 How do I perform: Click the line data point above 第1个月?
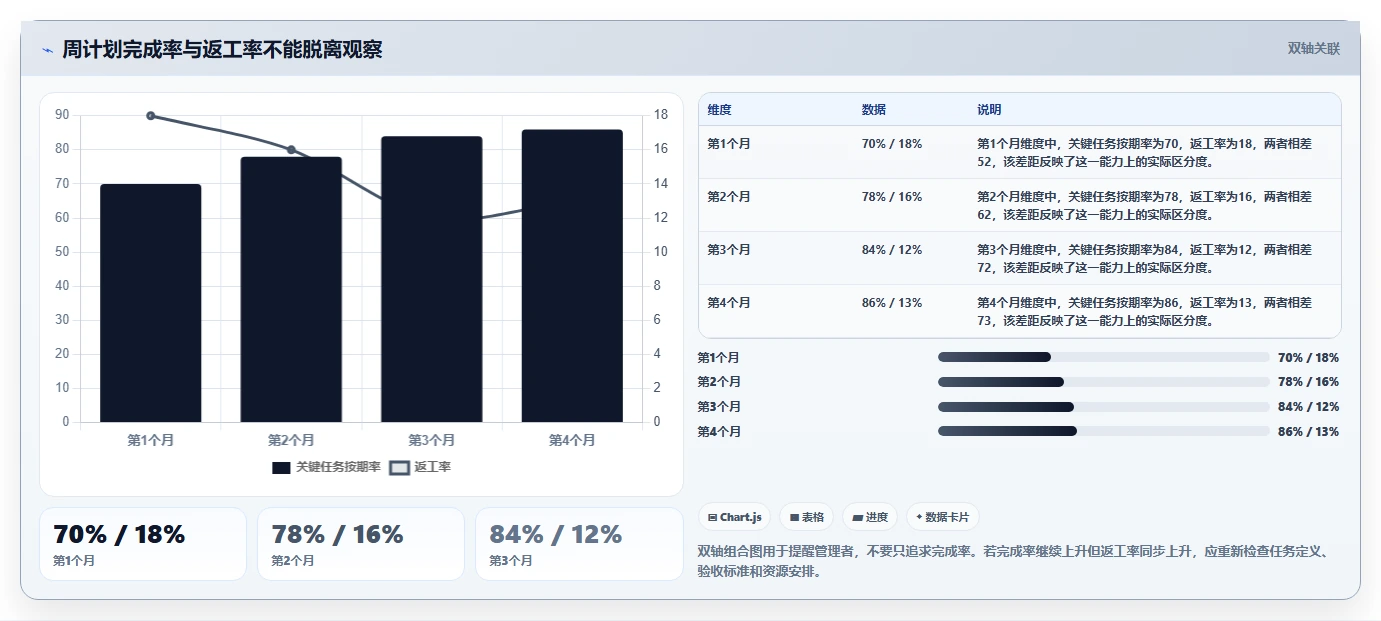pos(151,116)
